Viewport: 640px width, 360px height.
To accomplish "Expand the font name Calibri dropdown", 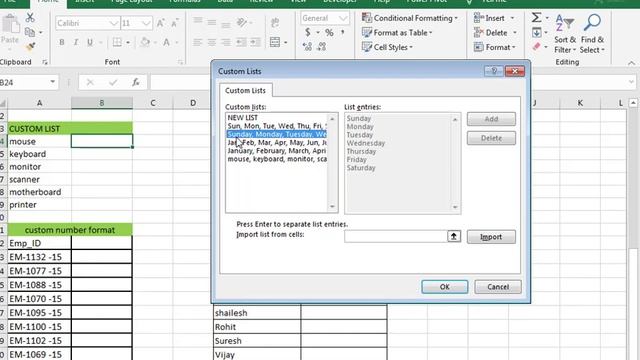I will click(114, 23).
